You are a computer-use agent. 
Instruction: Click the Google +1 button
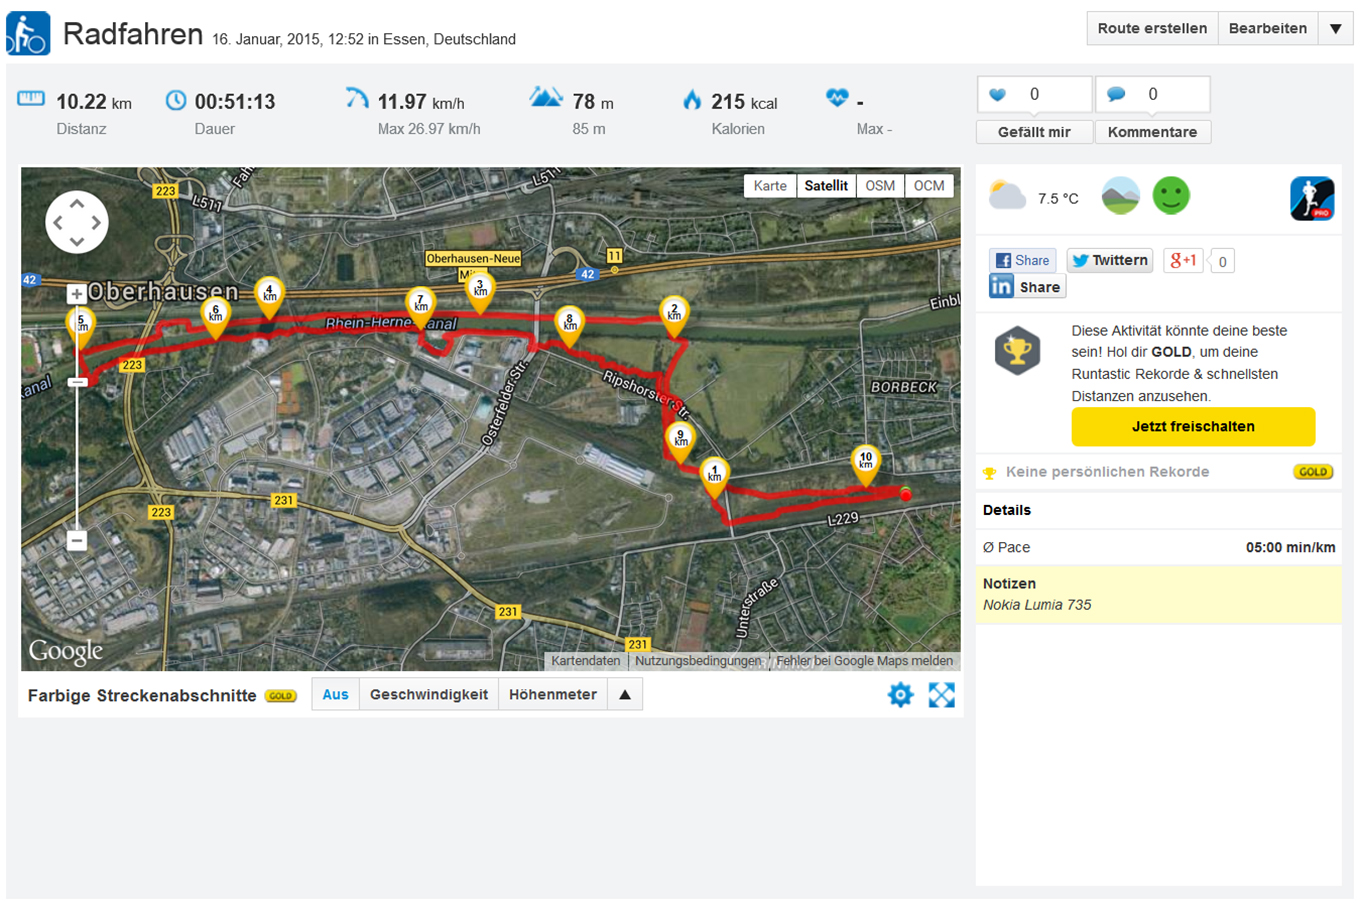[x=1183, y=261]
